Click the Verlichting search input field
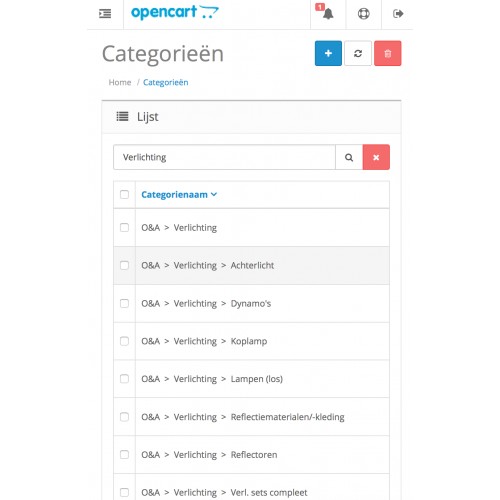500x500 pixels. click(x=224, y=157)
